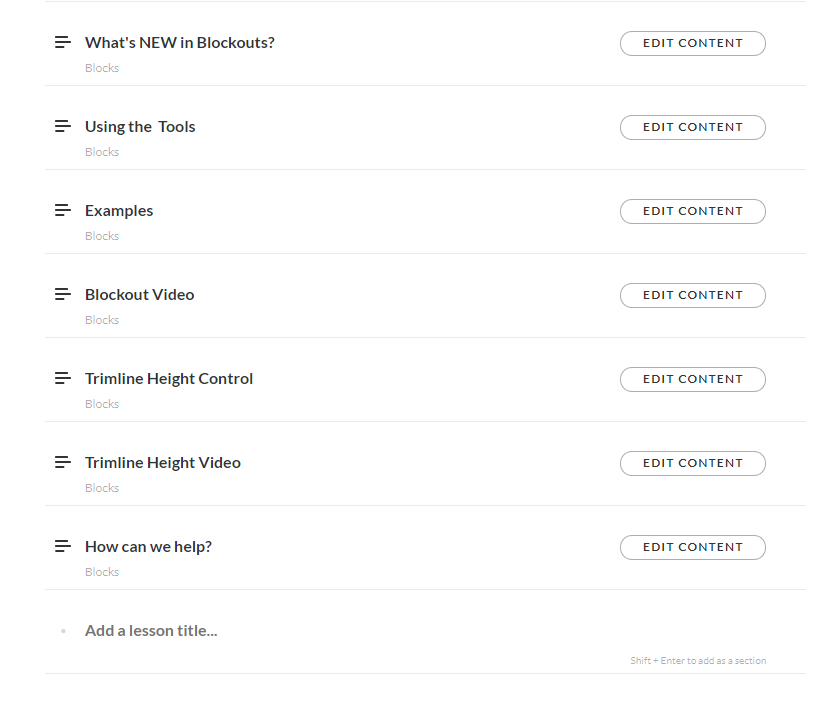This screenshot has height=708, width=825.
Task: Edit content of Using the Tools lesson
Action: click(x=692, y=127)
